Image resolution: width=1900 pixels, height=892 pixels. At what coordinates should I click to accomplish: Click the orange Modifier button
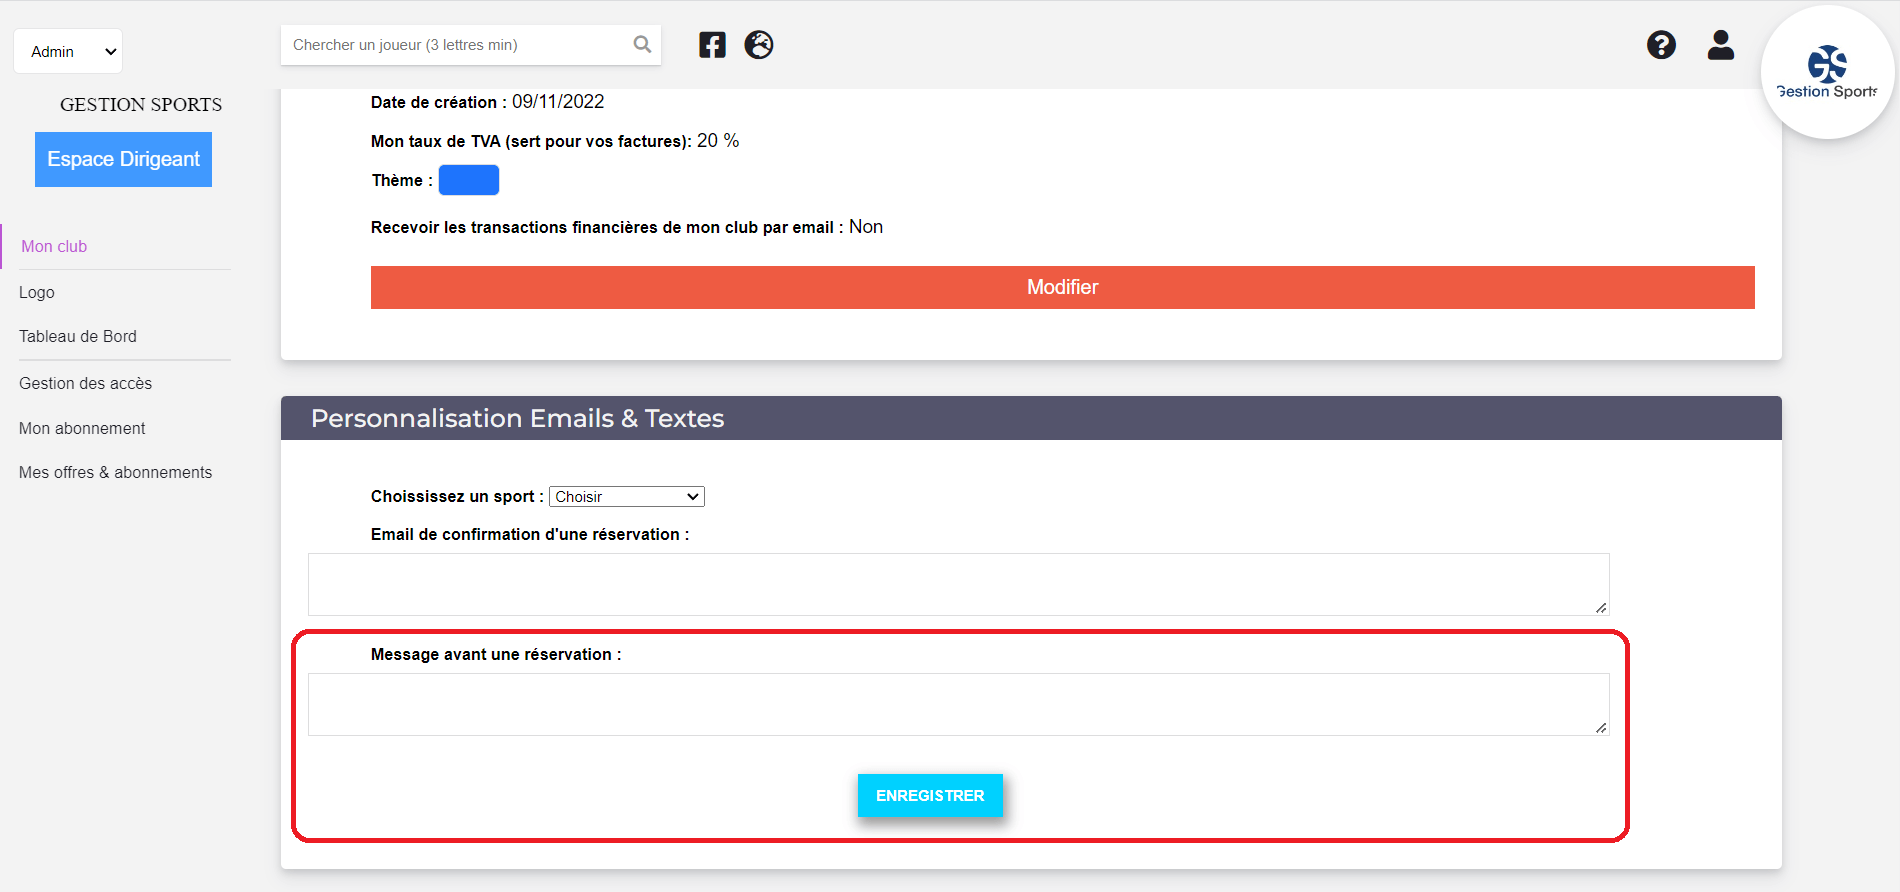point(1062,287)
